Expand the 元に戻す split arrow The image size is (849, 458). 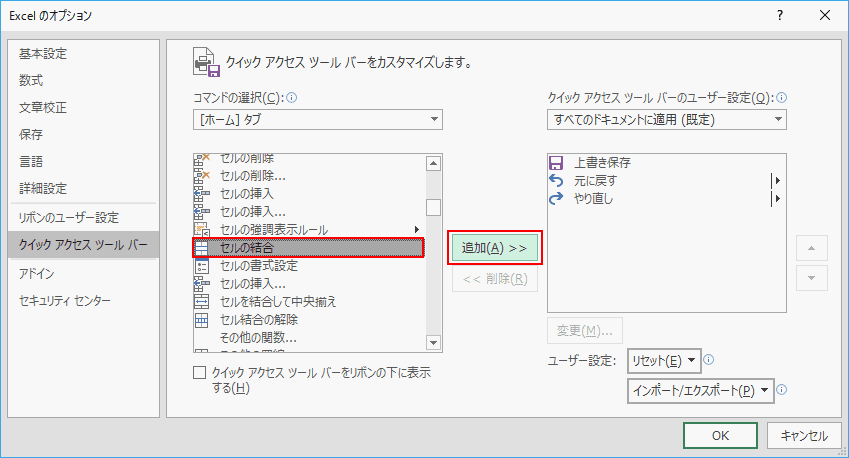coord(778,180)
